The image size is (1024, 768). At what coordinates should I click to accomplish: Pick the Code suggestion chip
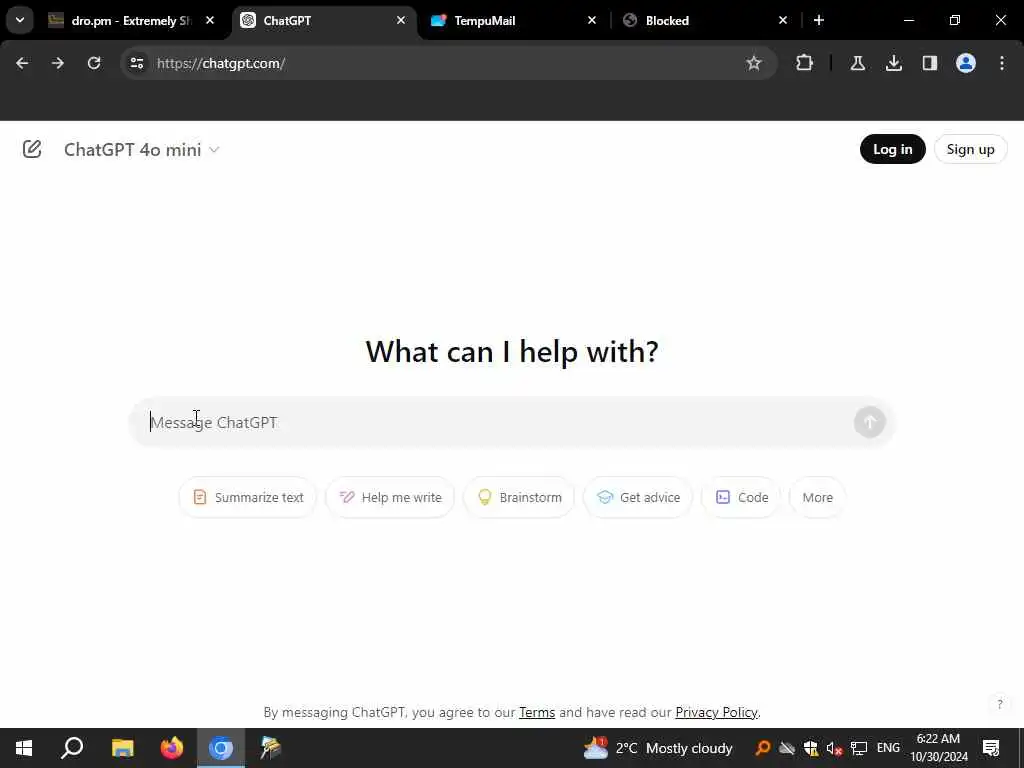coord(741,497)
